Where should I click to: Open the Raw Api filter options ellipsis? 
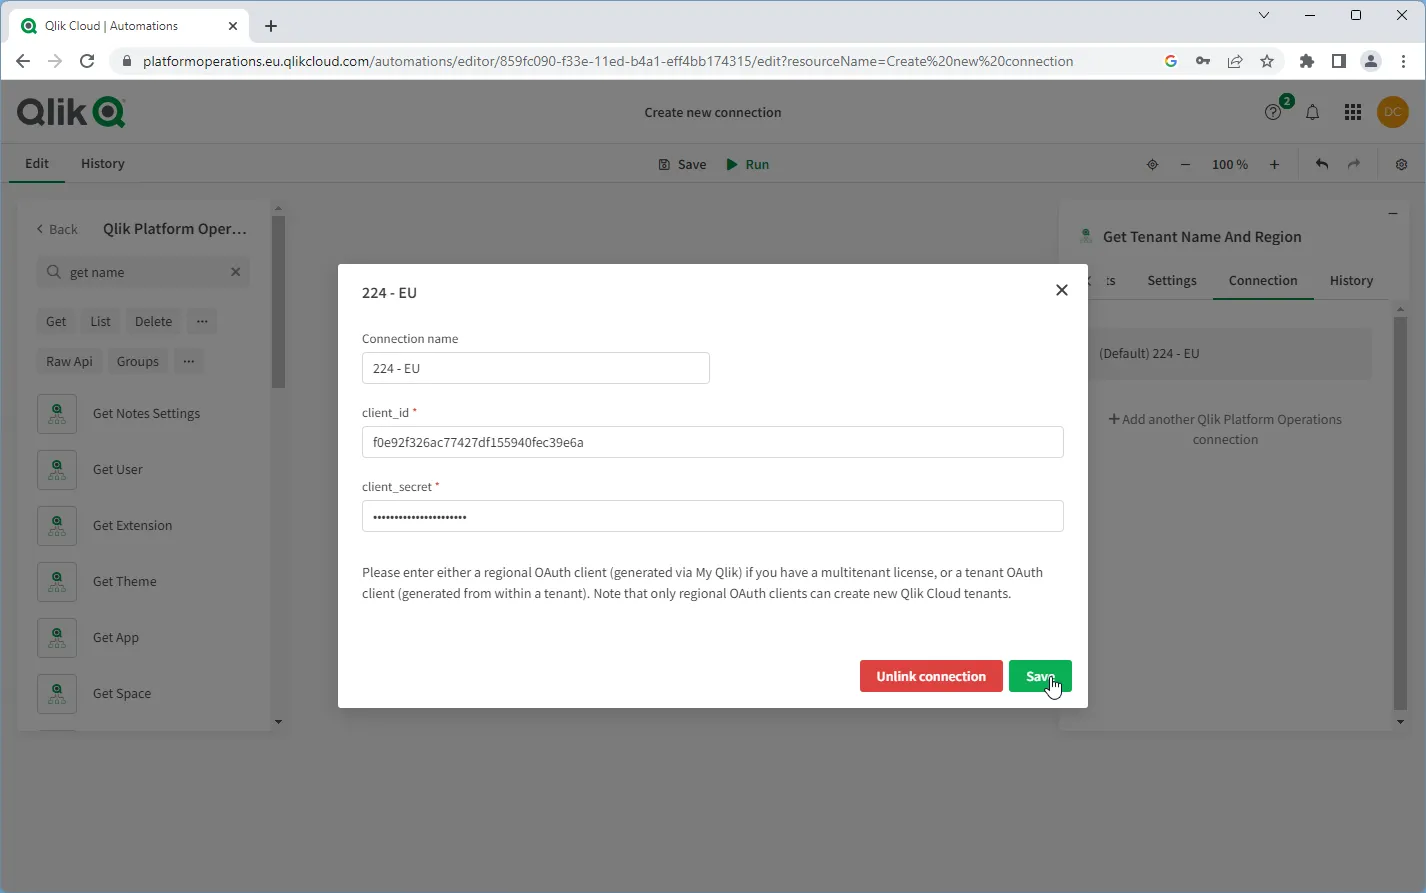tap(189, 361)
